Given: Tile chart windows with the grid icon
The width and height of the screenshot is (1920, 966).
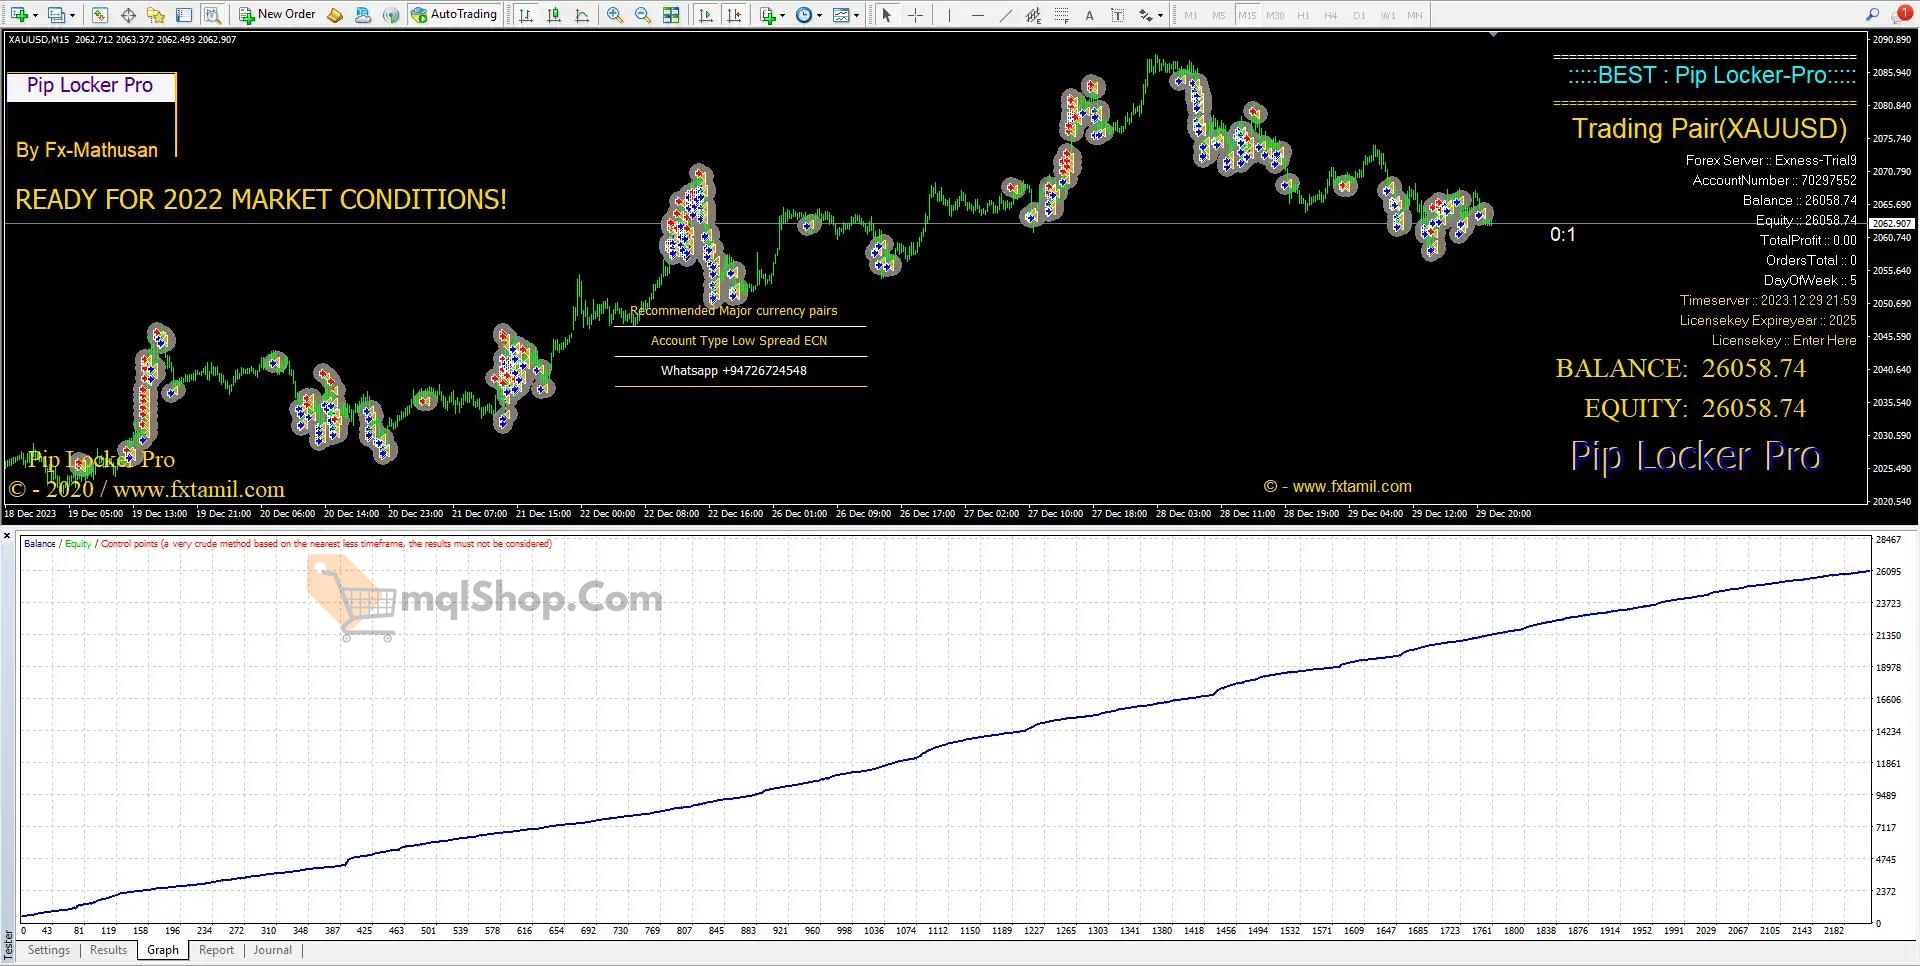Looking at the screenshot, I should click(x=672, y=15).
